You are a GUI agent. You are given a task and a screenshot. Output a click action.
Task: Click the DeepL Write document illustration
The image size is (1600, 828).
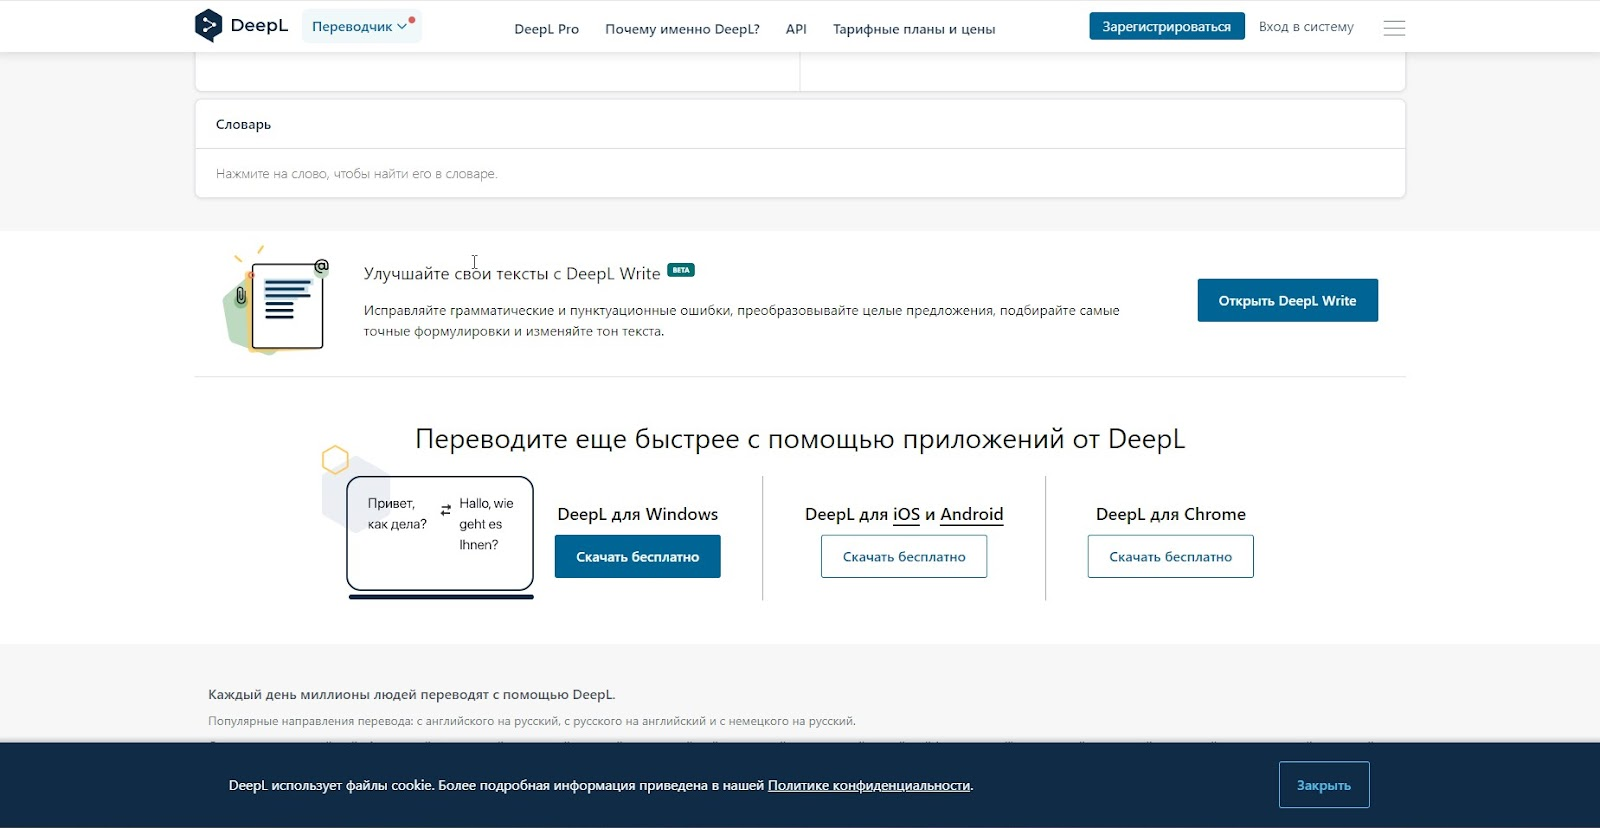tap(277, 301)
